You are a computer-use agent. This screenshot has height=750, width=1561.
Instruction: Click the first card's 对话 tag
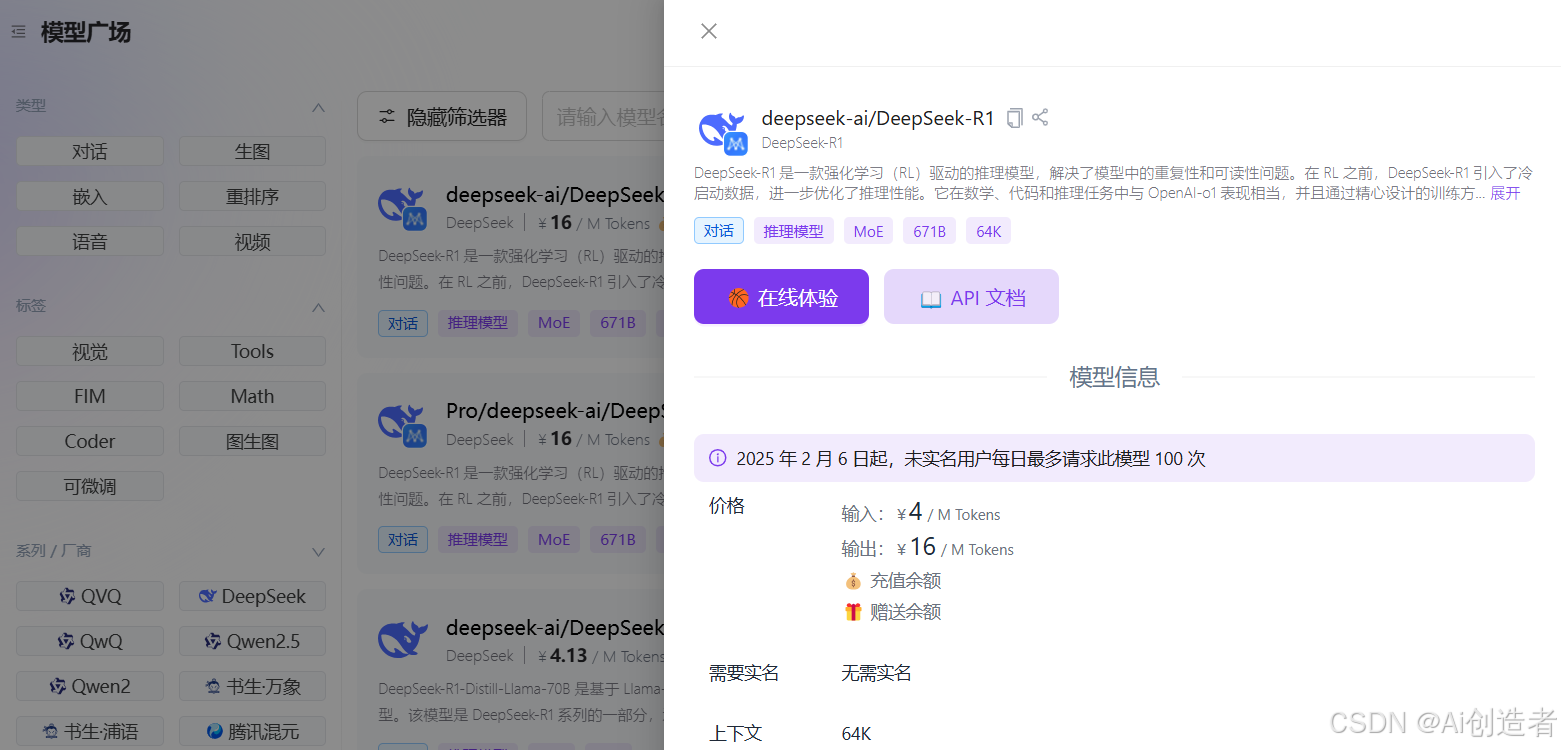403,323
